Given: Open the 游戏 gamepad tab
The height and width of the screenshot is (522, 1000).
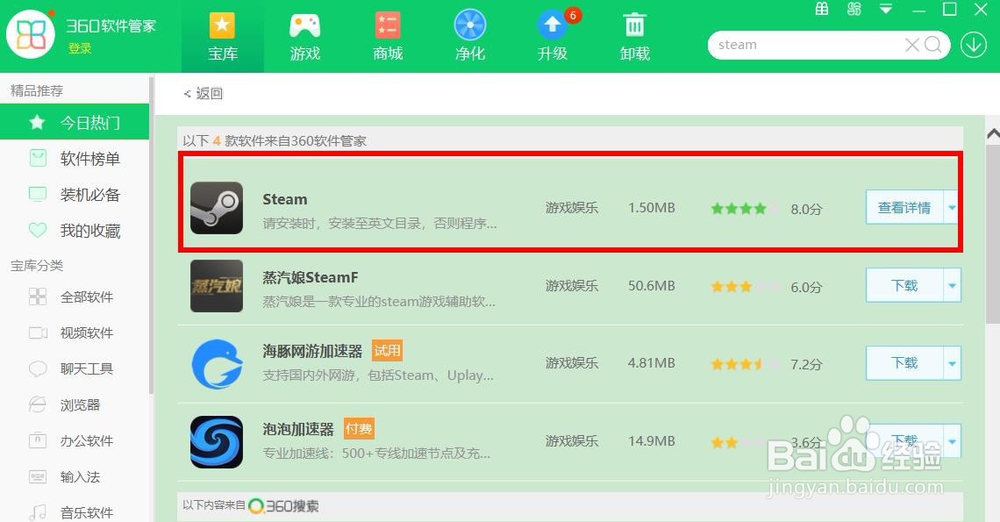Looking at the screenshot, I should tap(305, 36).
